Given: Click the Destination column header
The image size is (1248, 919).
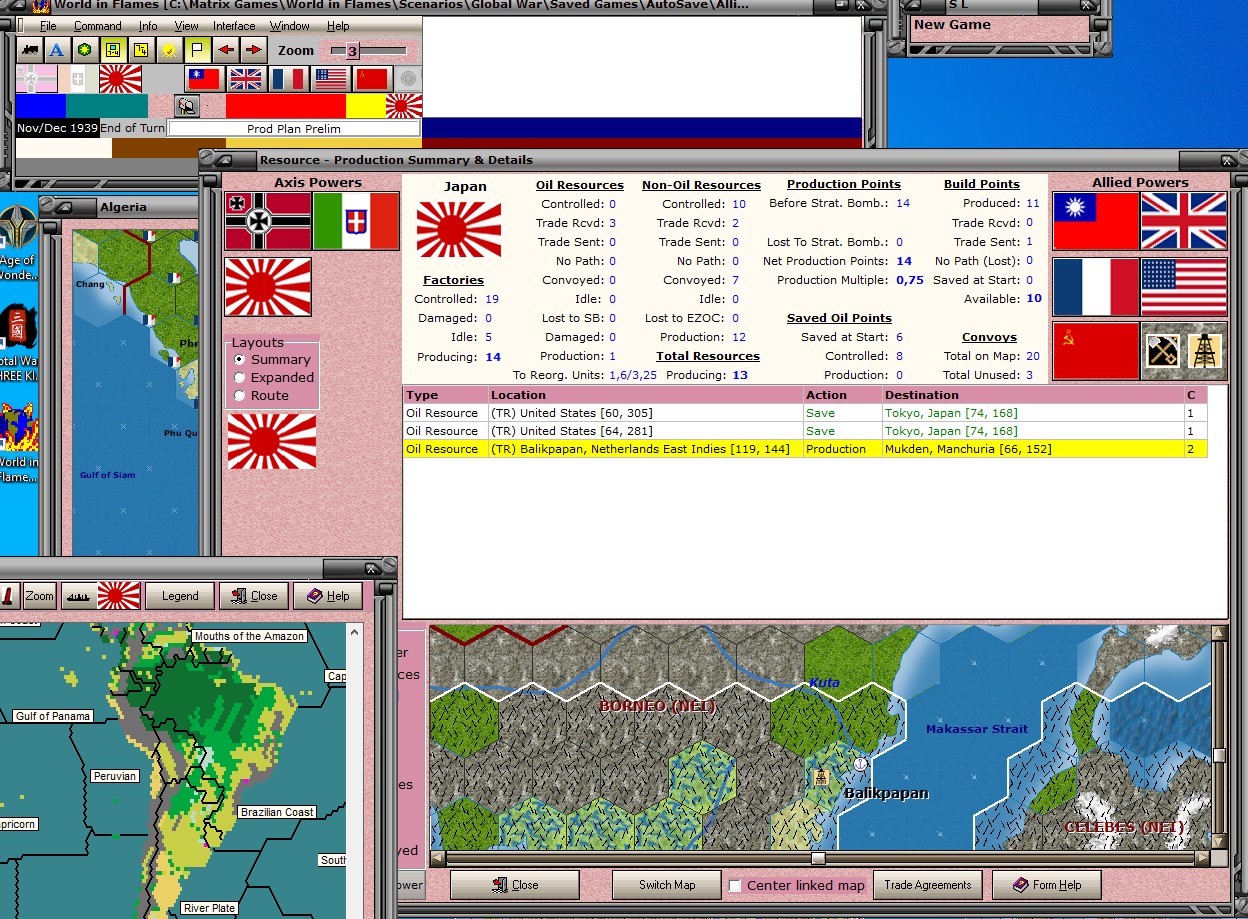Looking at the screenshot, I should [1032, 395].
